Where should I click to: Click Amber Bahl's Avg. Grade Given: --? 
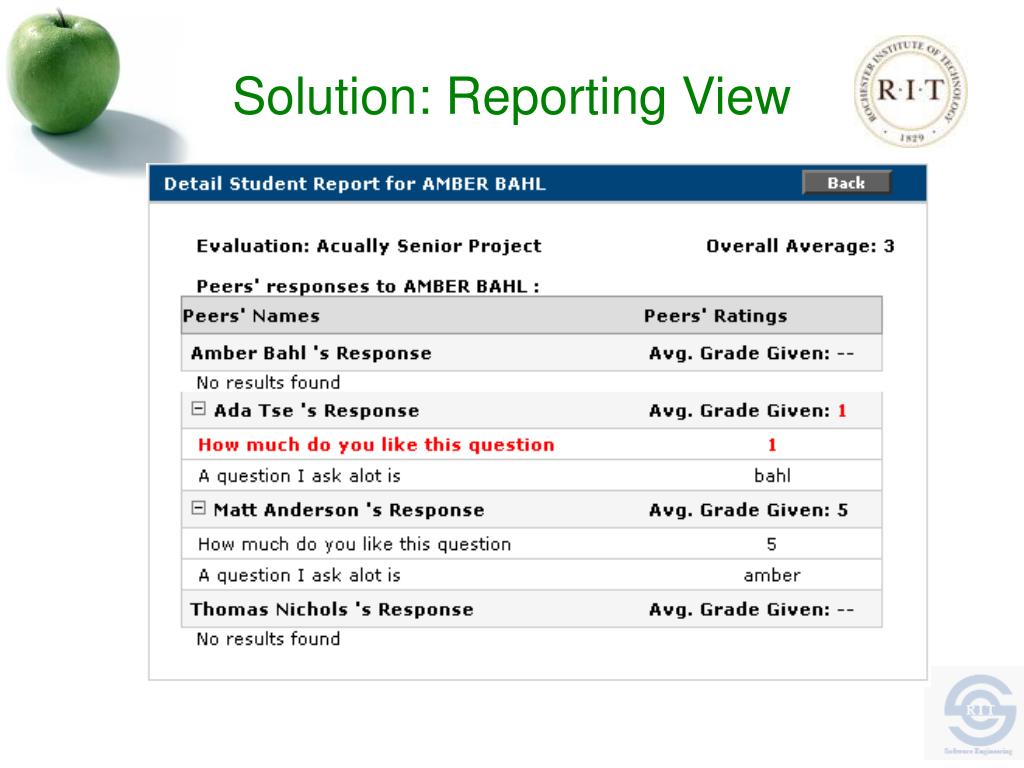[x=752, y=353]
